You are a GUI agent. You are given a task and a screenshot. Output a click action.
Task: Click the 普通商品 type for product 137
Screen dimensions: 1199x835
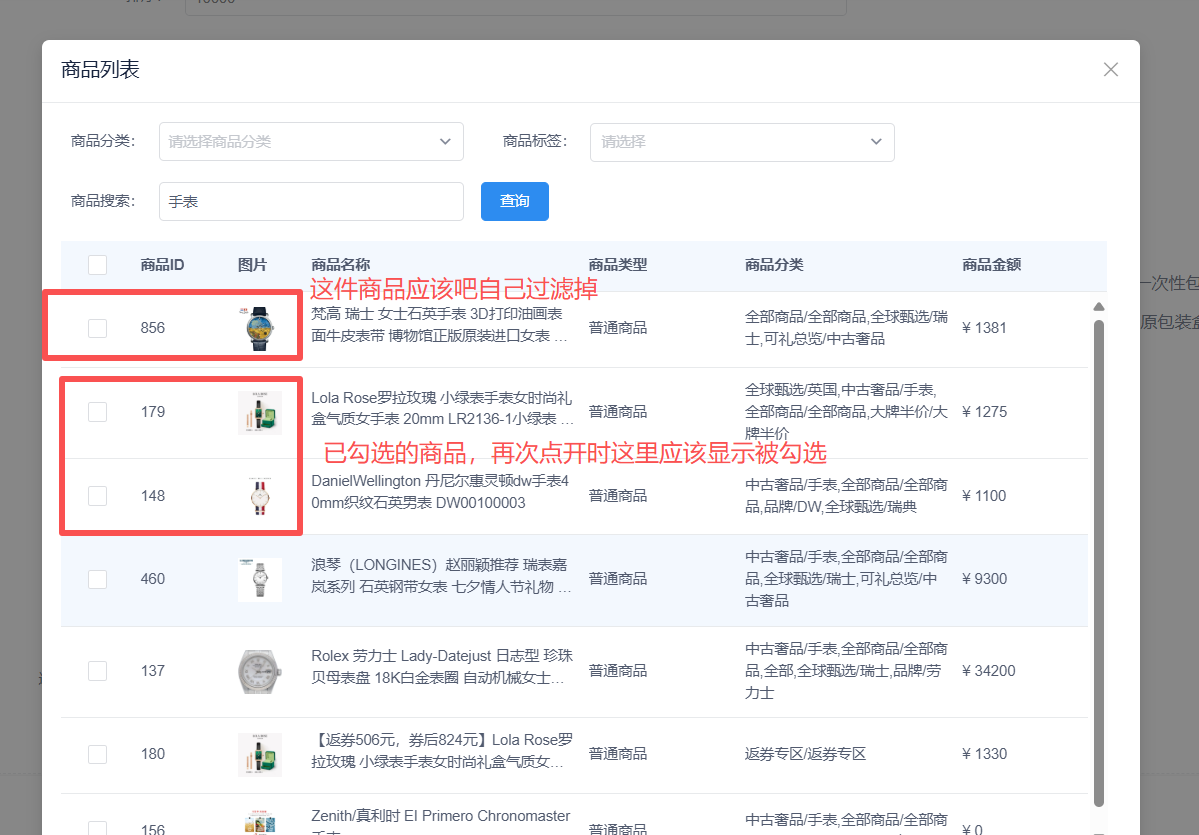coord(618,671)
